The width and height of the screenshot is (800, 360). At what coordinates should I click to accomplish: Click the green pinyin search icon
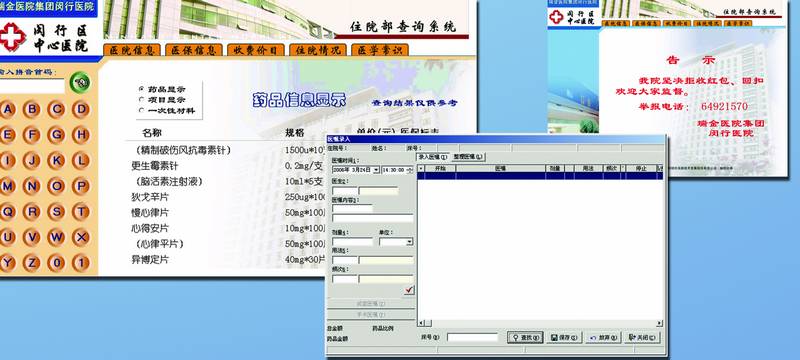80,82
